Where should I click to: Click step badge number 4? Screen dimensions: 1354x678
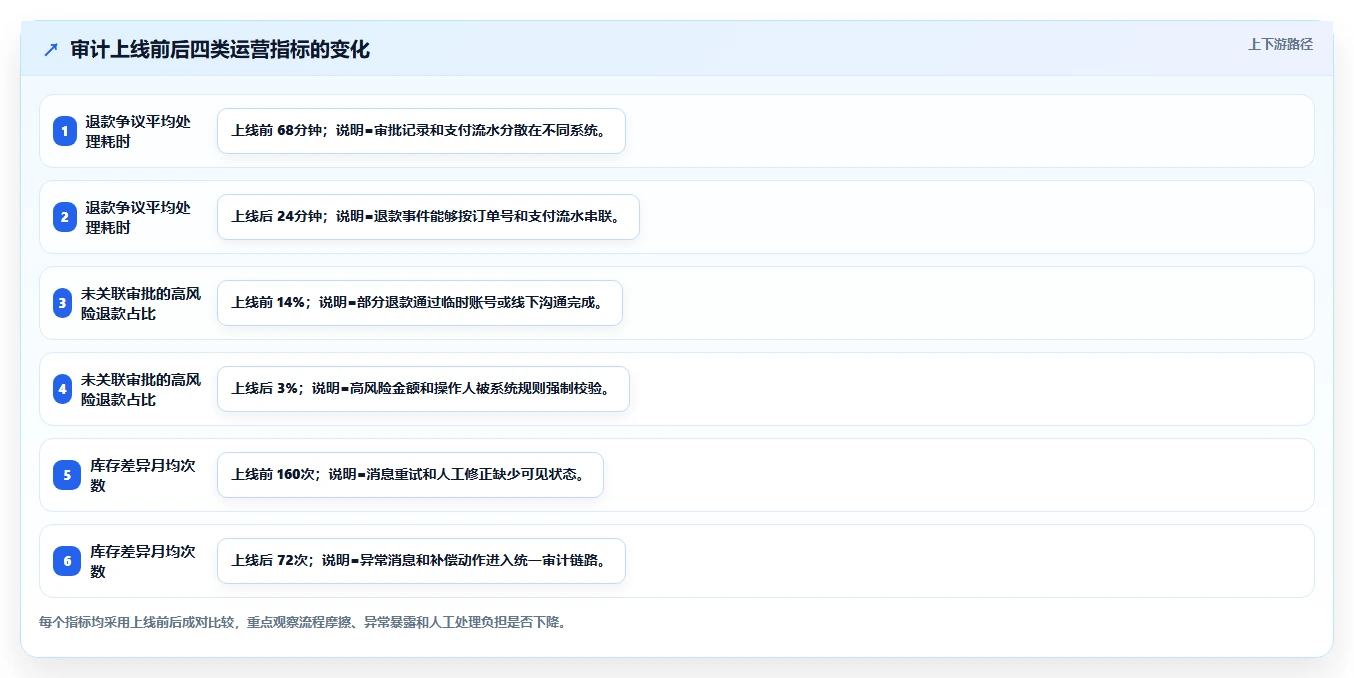(63, 389)
